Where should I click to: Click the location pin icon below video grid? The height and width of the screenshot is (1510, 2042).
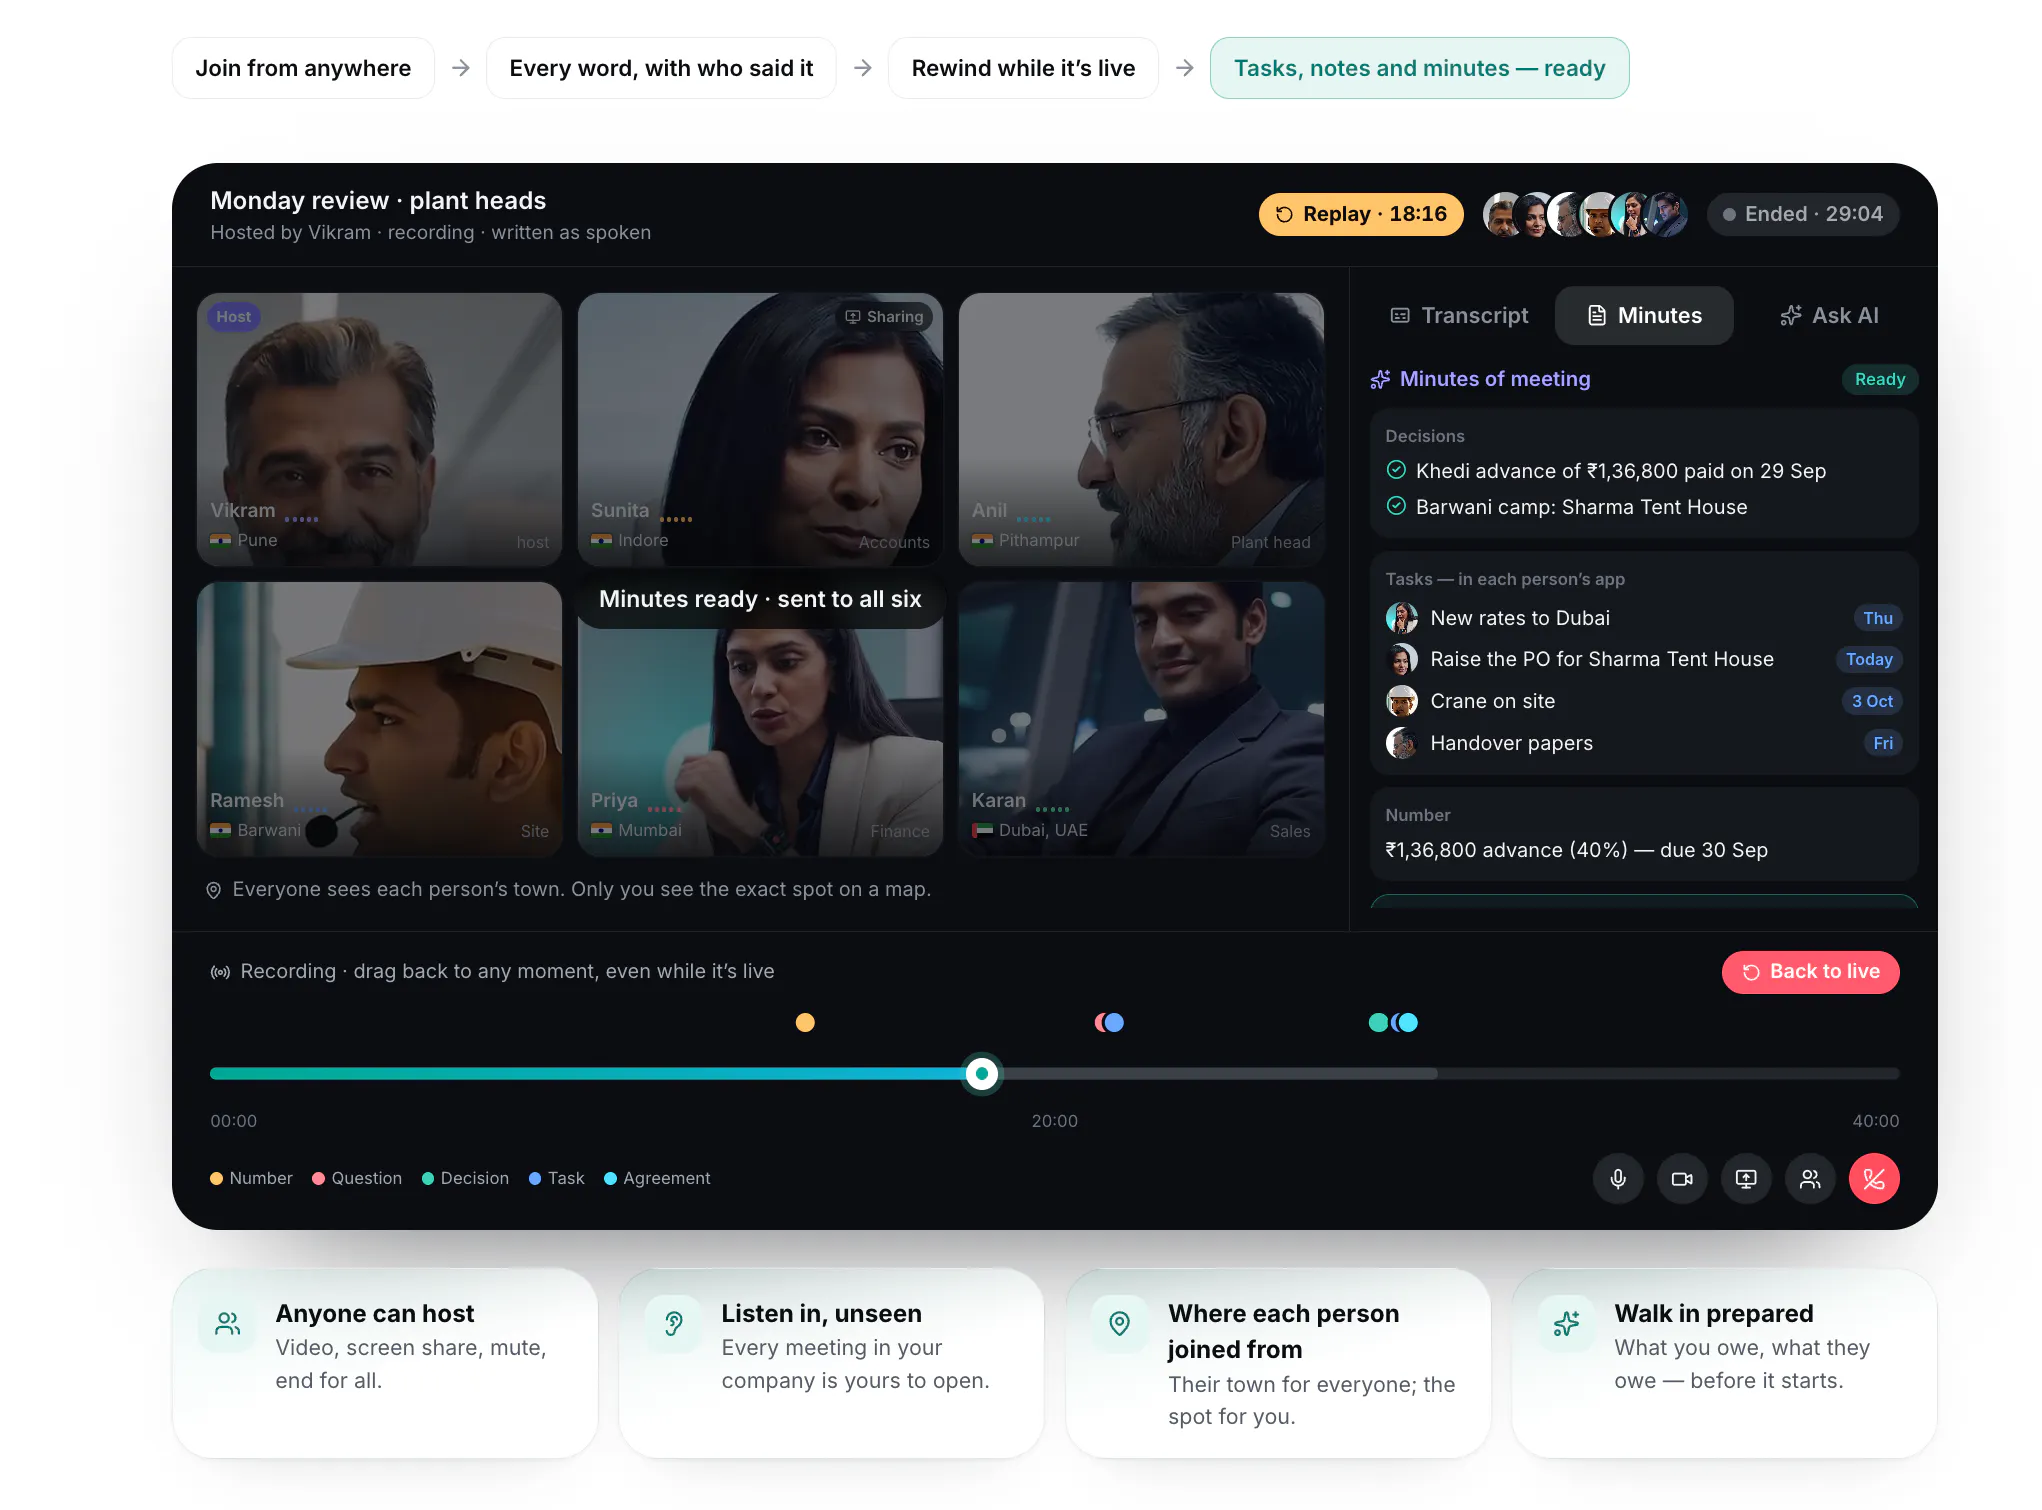pos(213,890)
